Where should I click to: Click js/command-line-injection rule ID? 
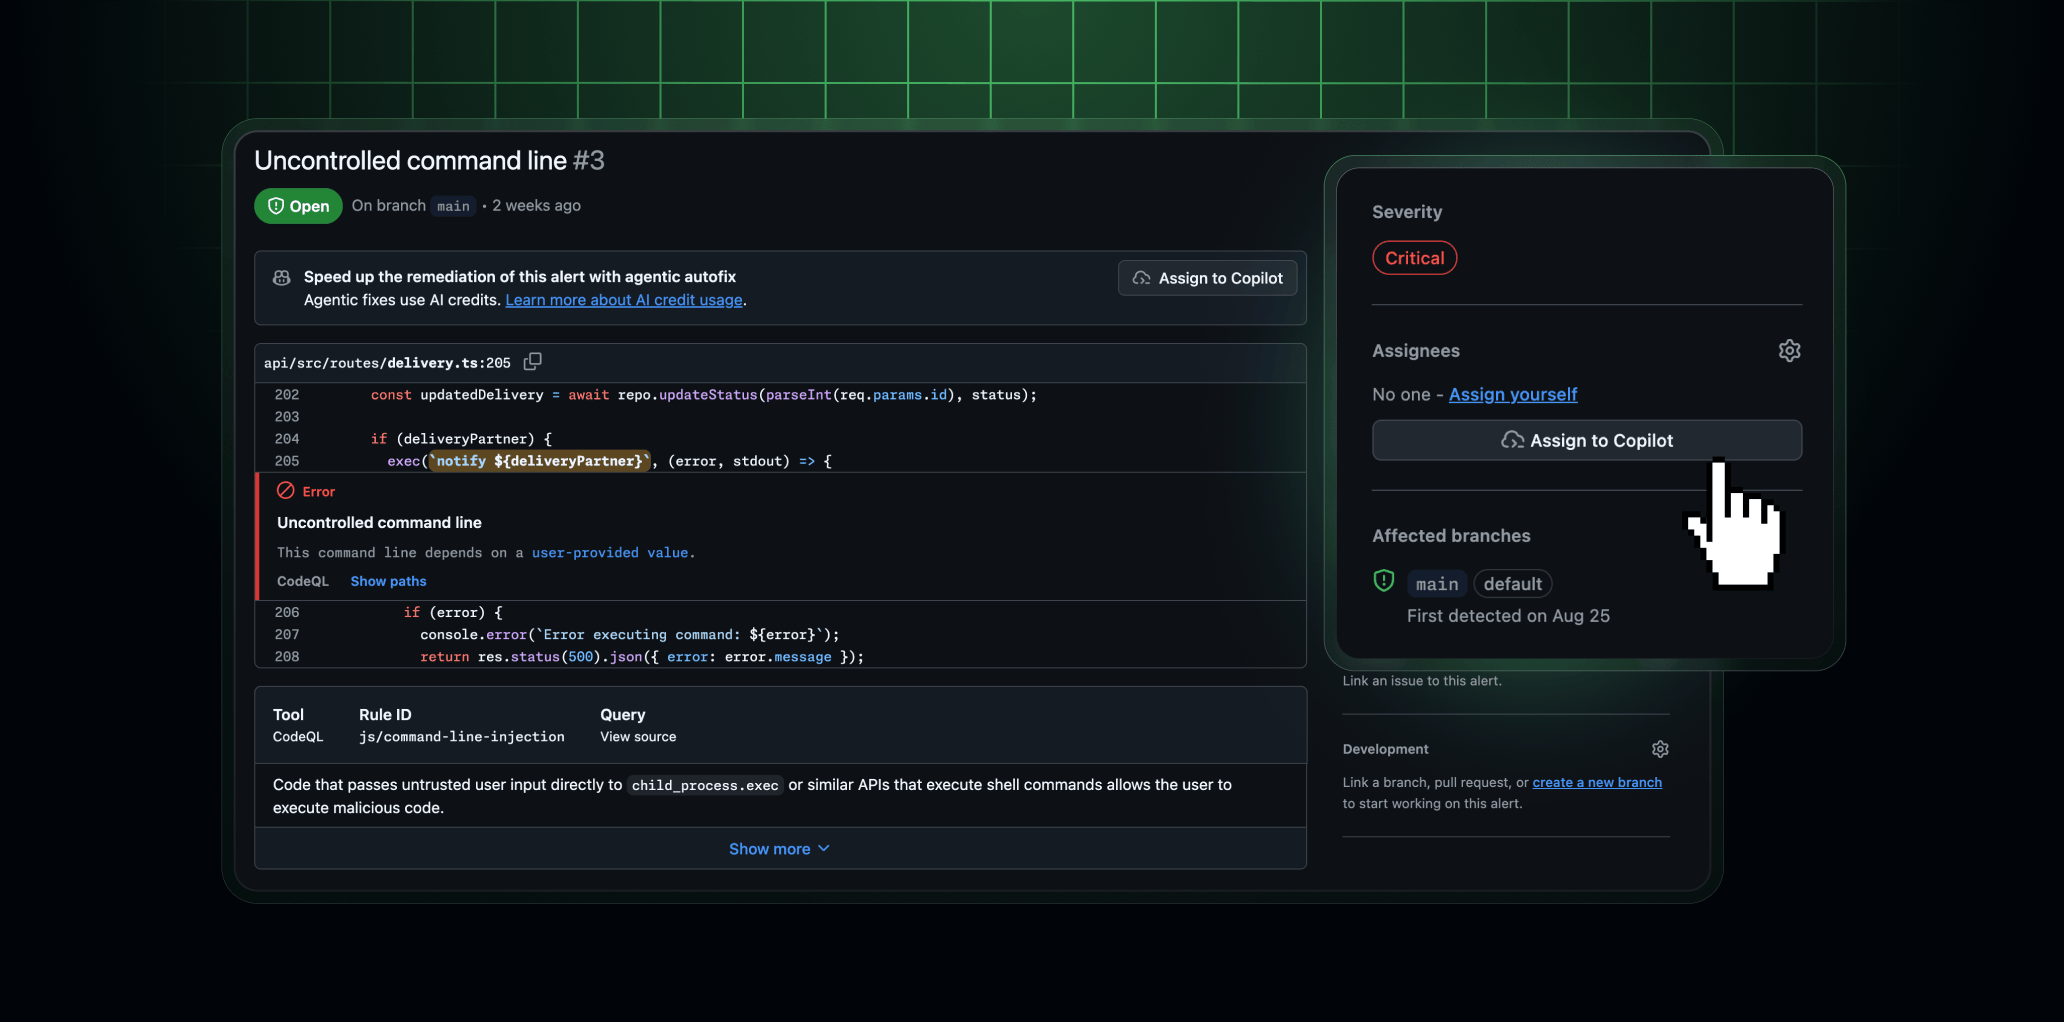click(462, 737)
